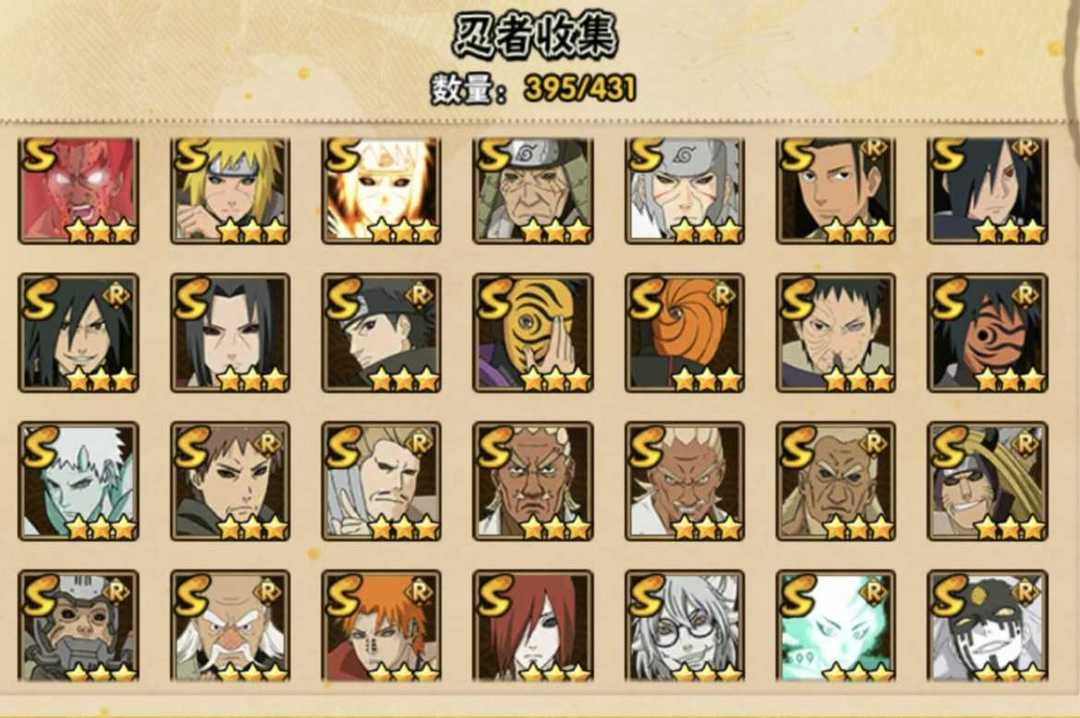Pick the dark red tribal-mask ninja card

click(x=987, y=334)
